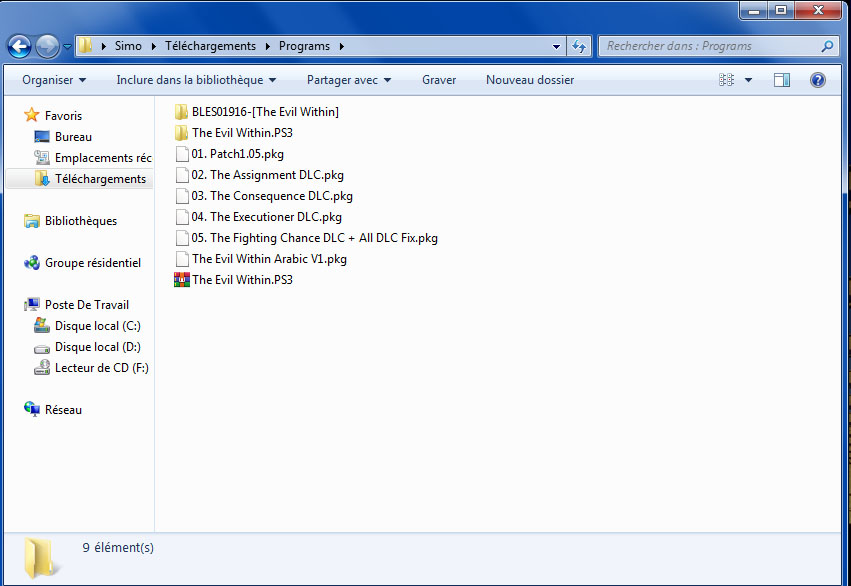
Task: Click in the Rechercher dans Programs search field
Action: point(710,46)
